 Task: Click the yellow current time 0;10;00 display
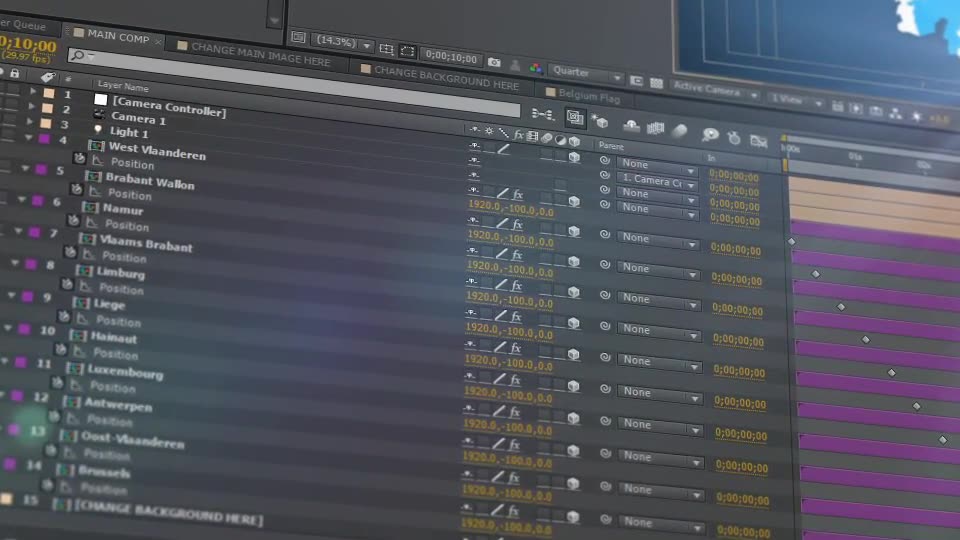click(28, 45)
